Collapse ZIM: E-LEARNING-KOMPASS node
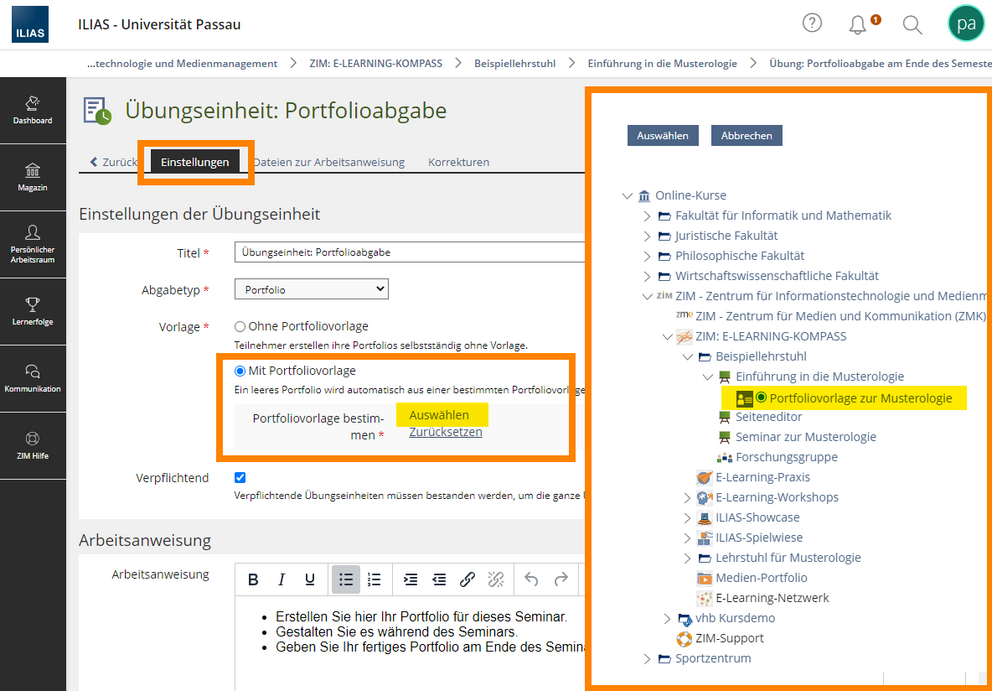The image size is (992, 691). click(x=667, y=337)
